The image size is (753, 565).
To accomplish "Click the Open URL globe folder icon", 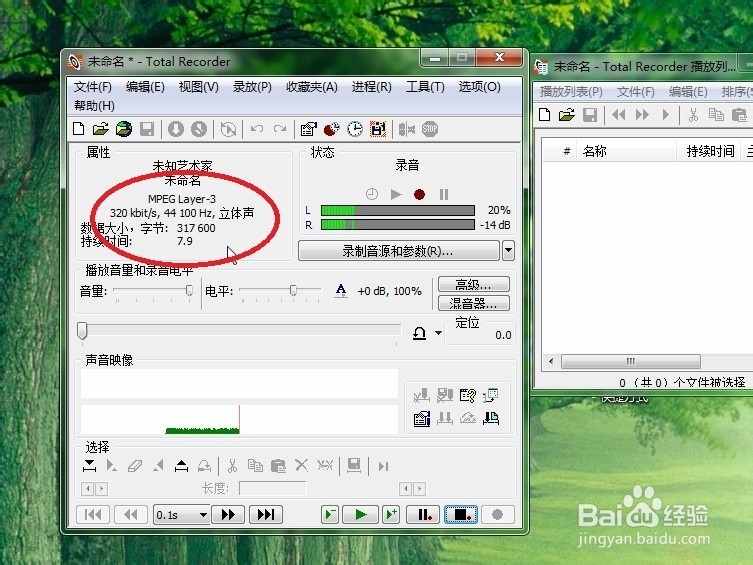I will (124, 129).
